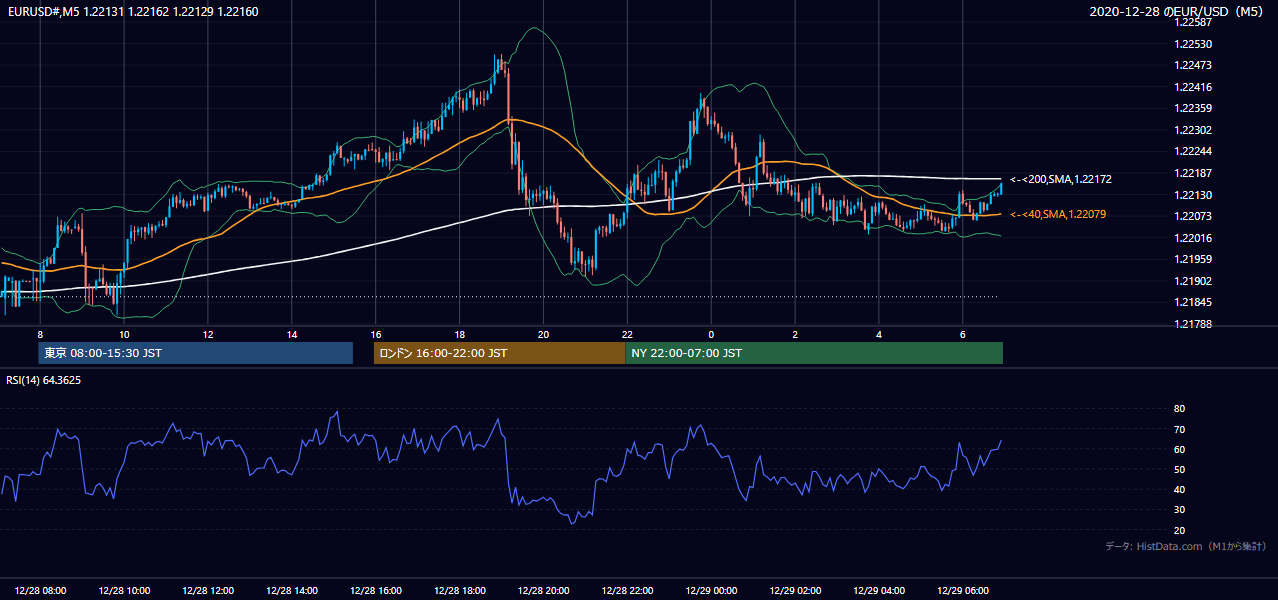The image size is (1278, 600).
Task: Click the 1.22530 price axis label
Action: tap(1194, 44)
